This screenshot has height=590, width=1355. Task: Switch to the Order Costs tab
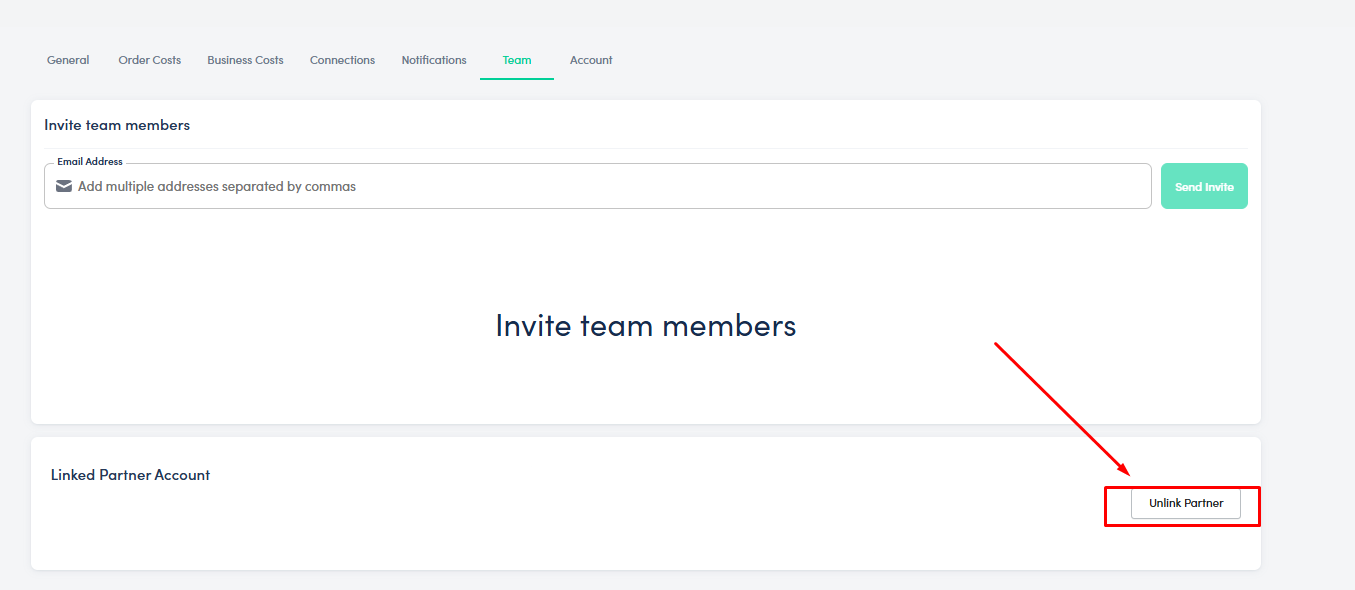click(x=150, y=60)
